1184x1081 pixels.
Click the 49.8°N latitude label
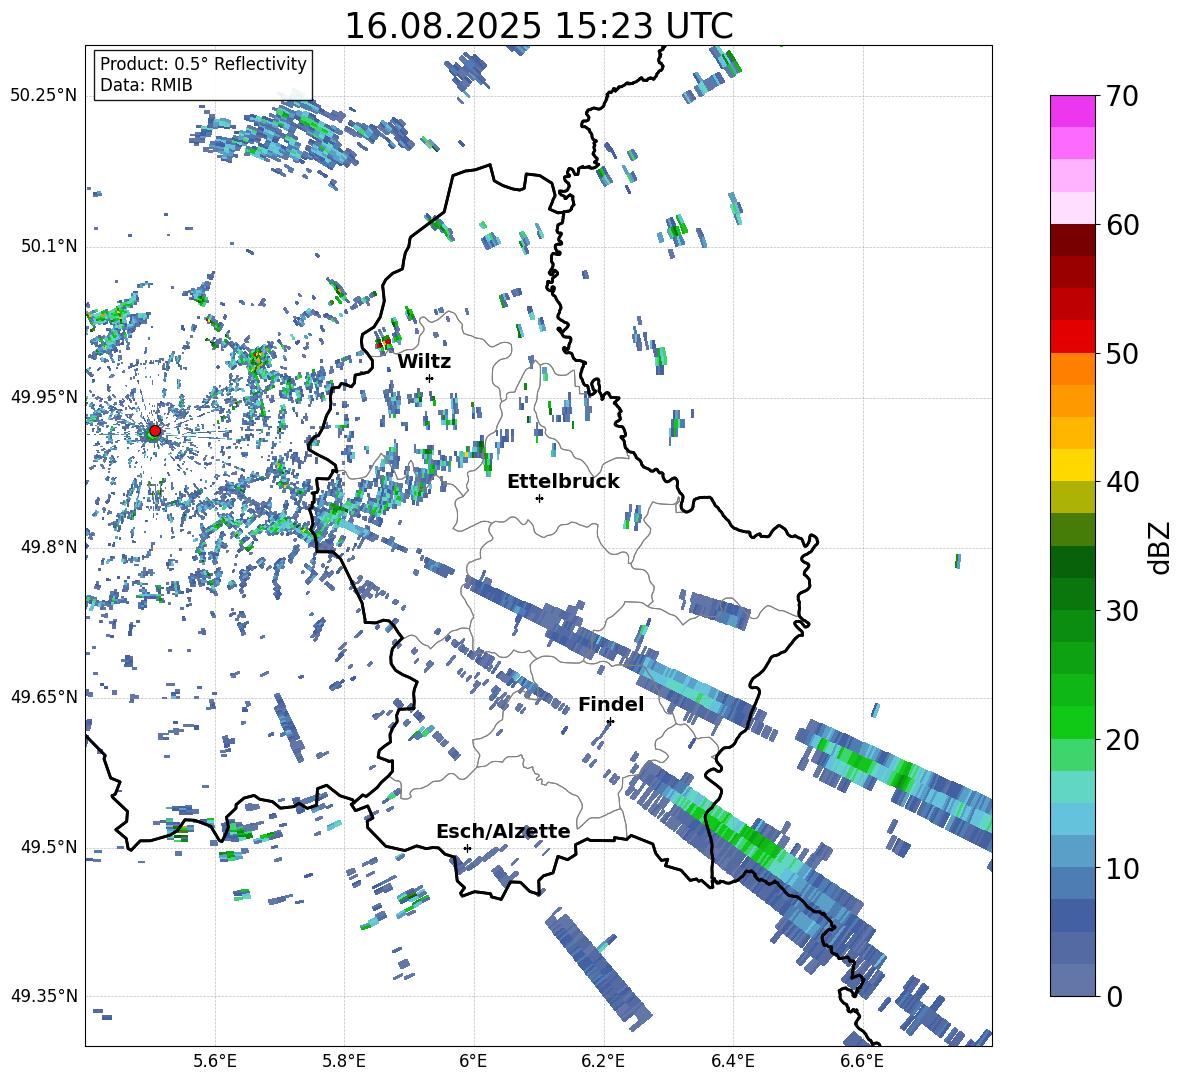[x=48, y=547]
